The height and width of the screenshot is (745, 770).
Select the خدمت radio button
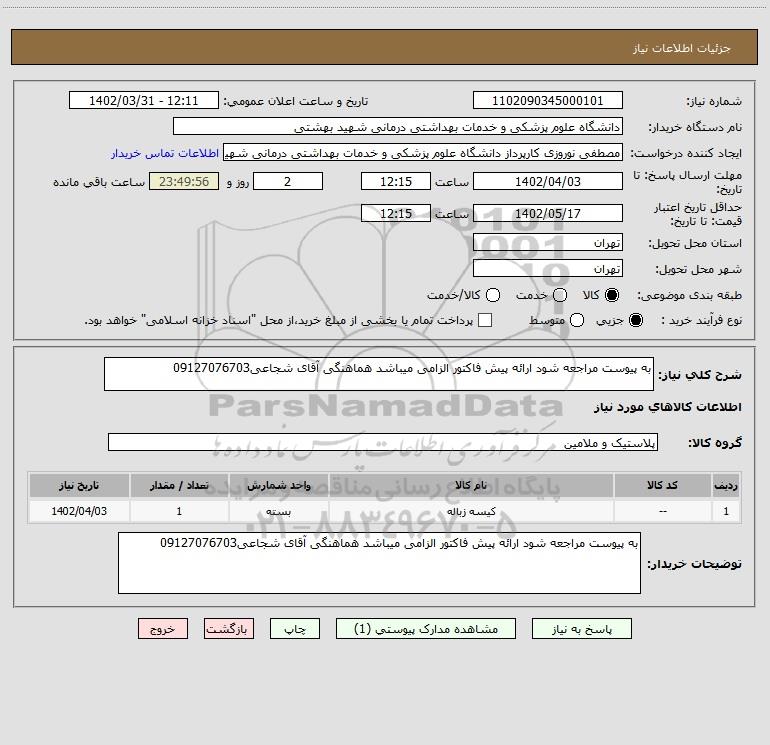coord(560,295)
